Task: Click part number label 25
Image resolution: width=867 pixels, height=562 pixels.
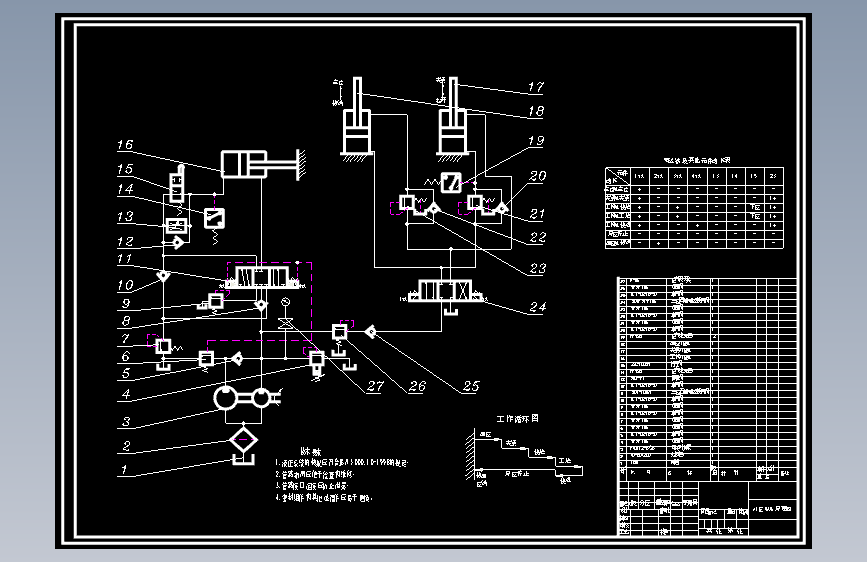Action: point(471,386)
